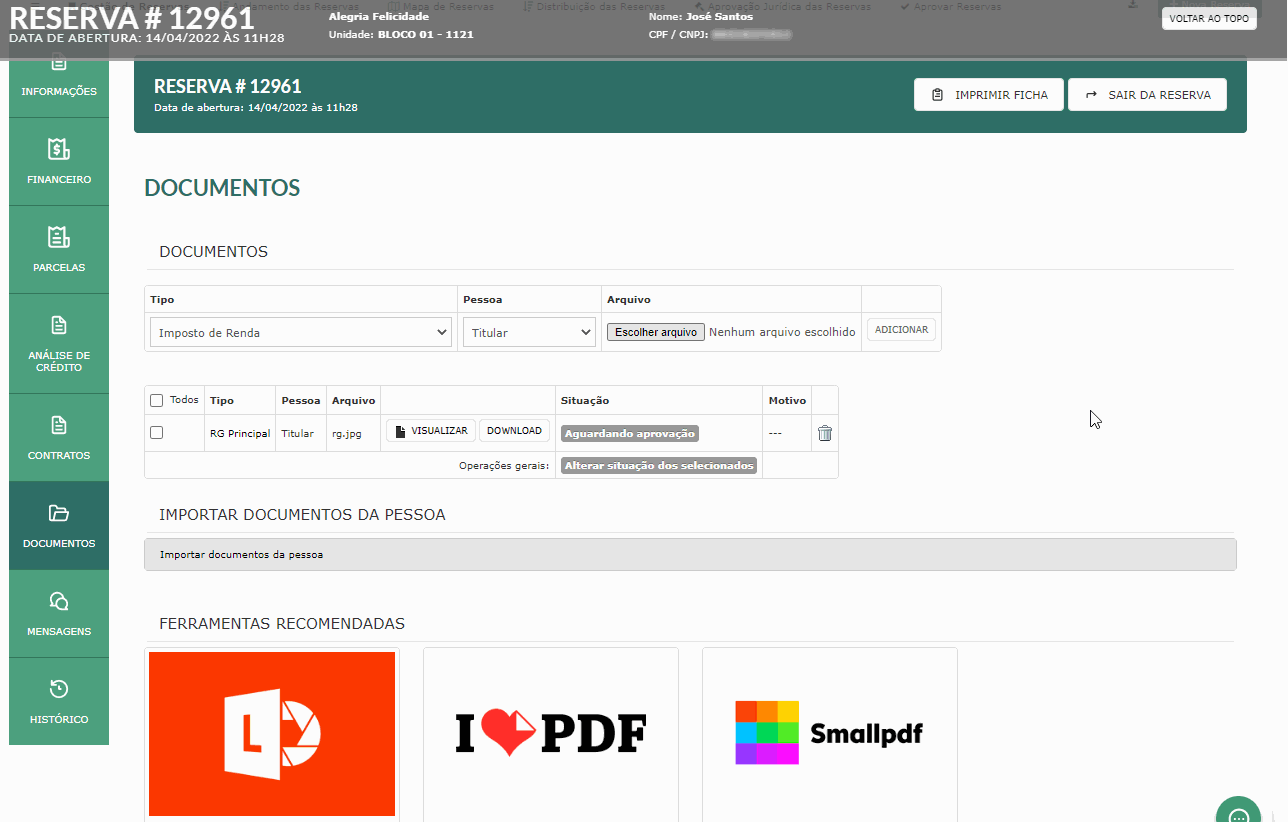
Task: Click Download for rg.jpg
Action: pos(514,431)
